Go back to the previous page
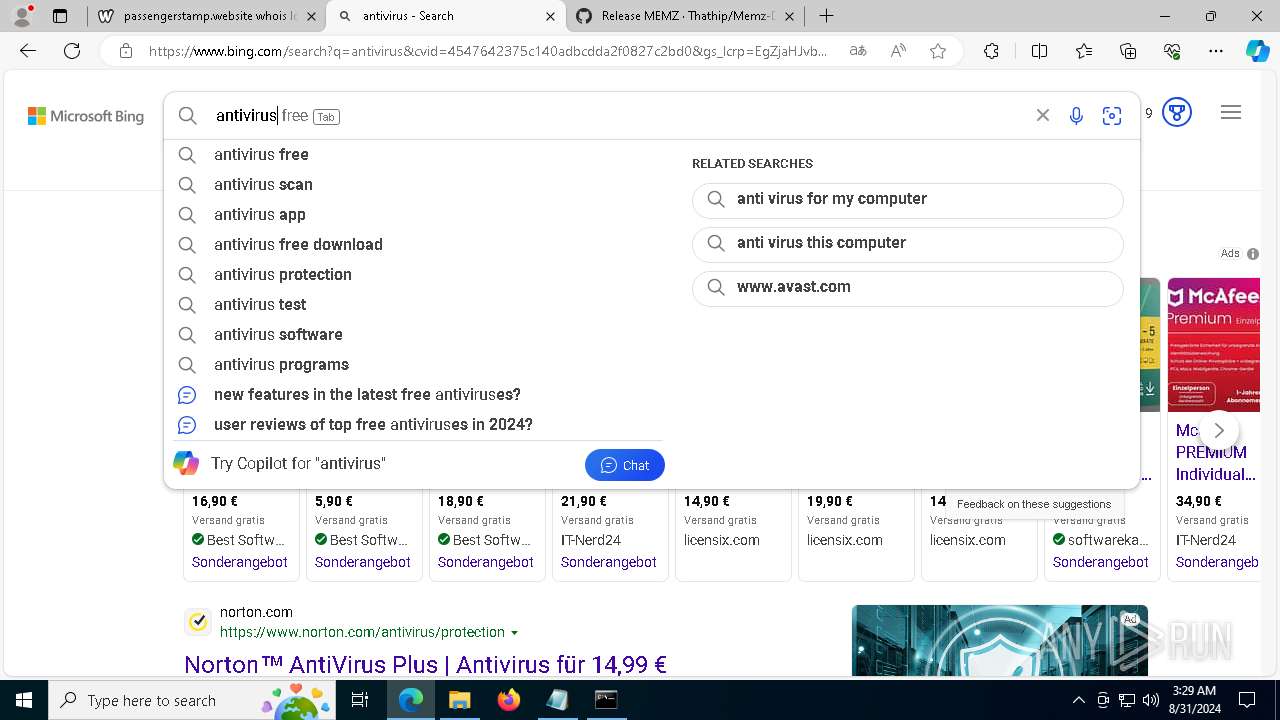 pos(28,51)
